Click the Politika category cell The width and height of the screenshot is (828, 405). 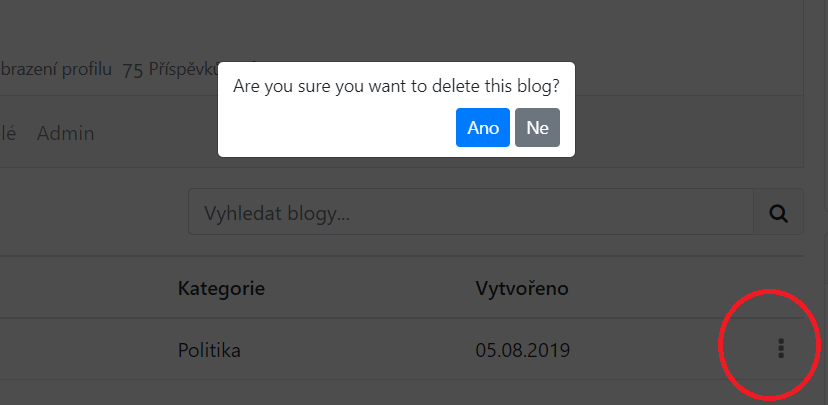click(209, 350)
